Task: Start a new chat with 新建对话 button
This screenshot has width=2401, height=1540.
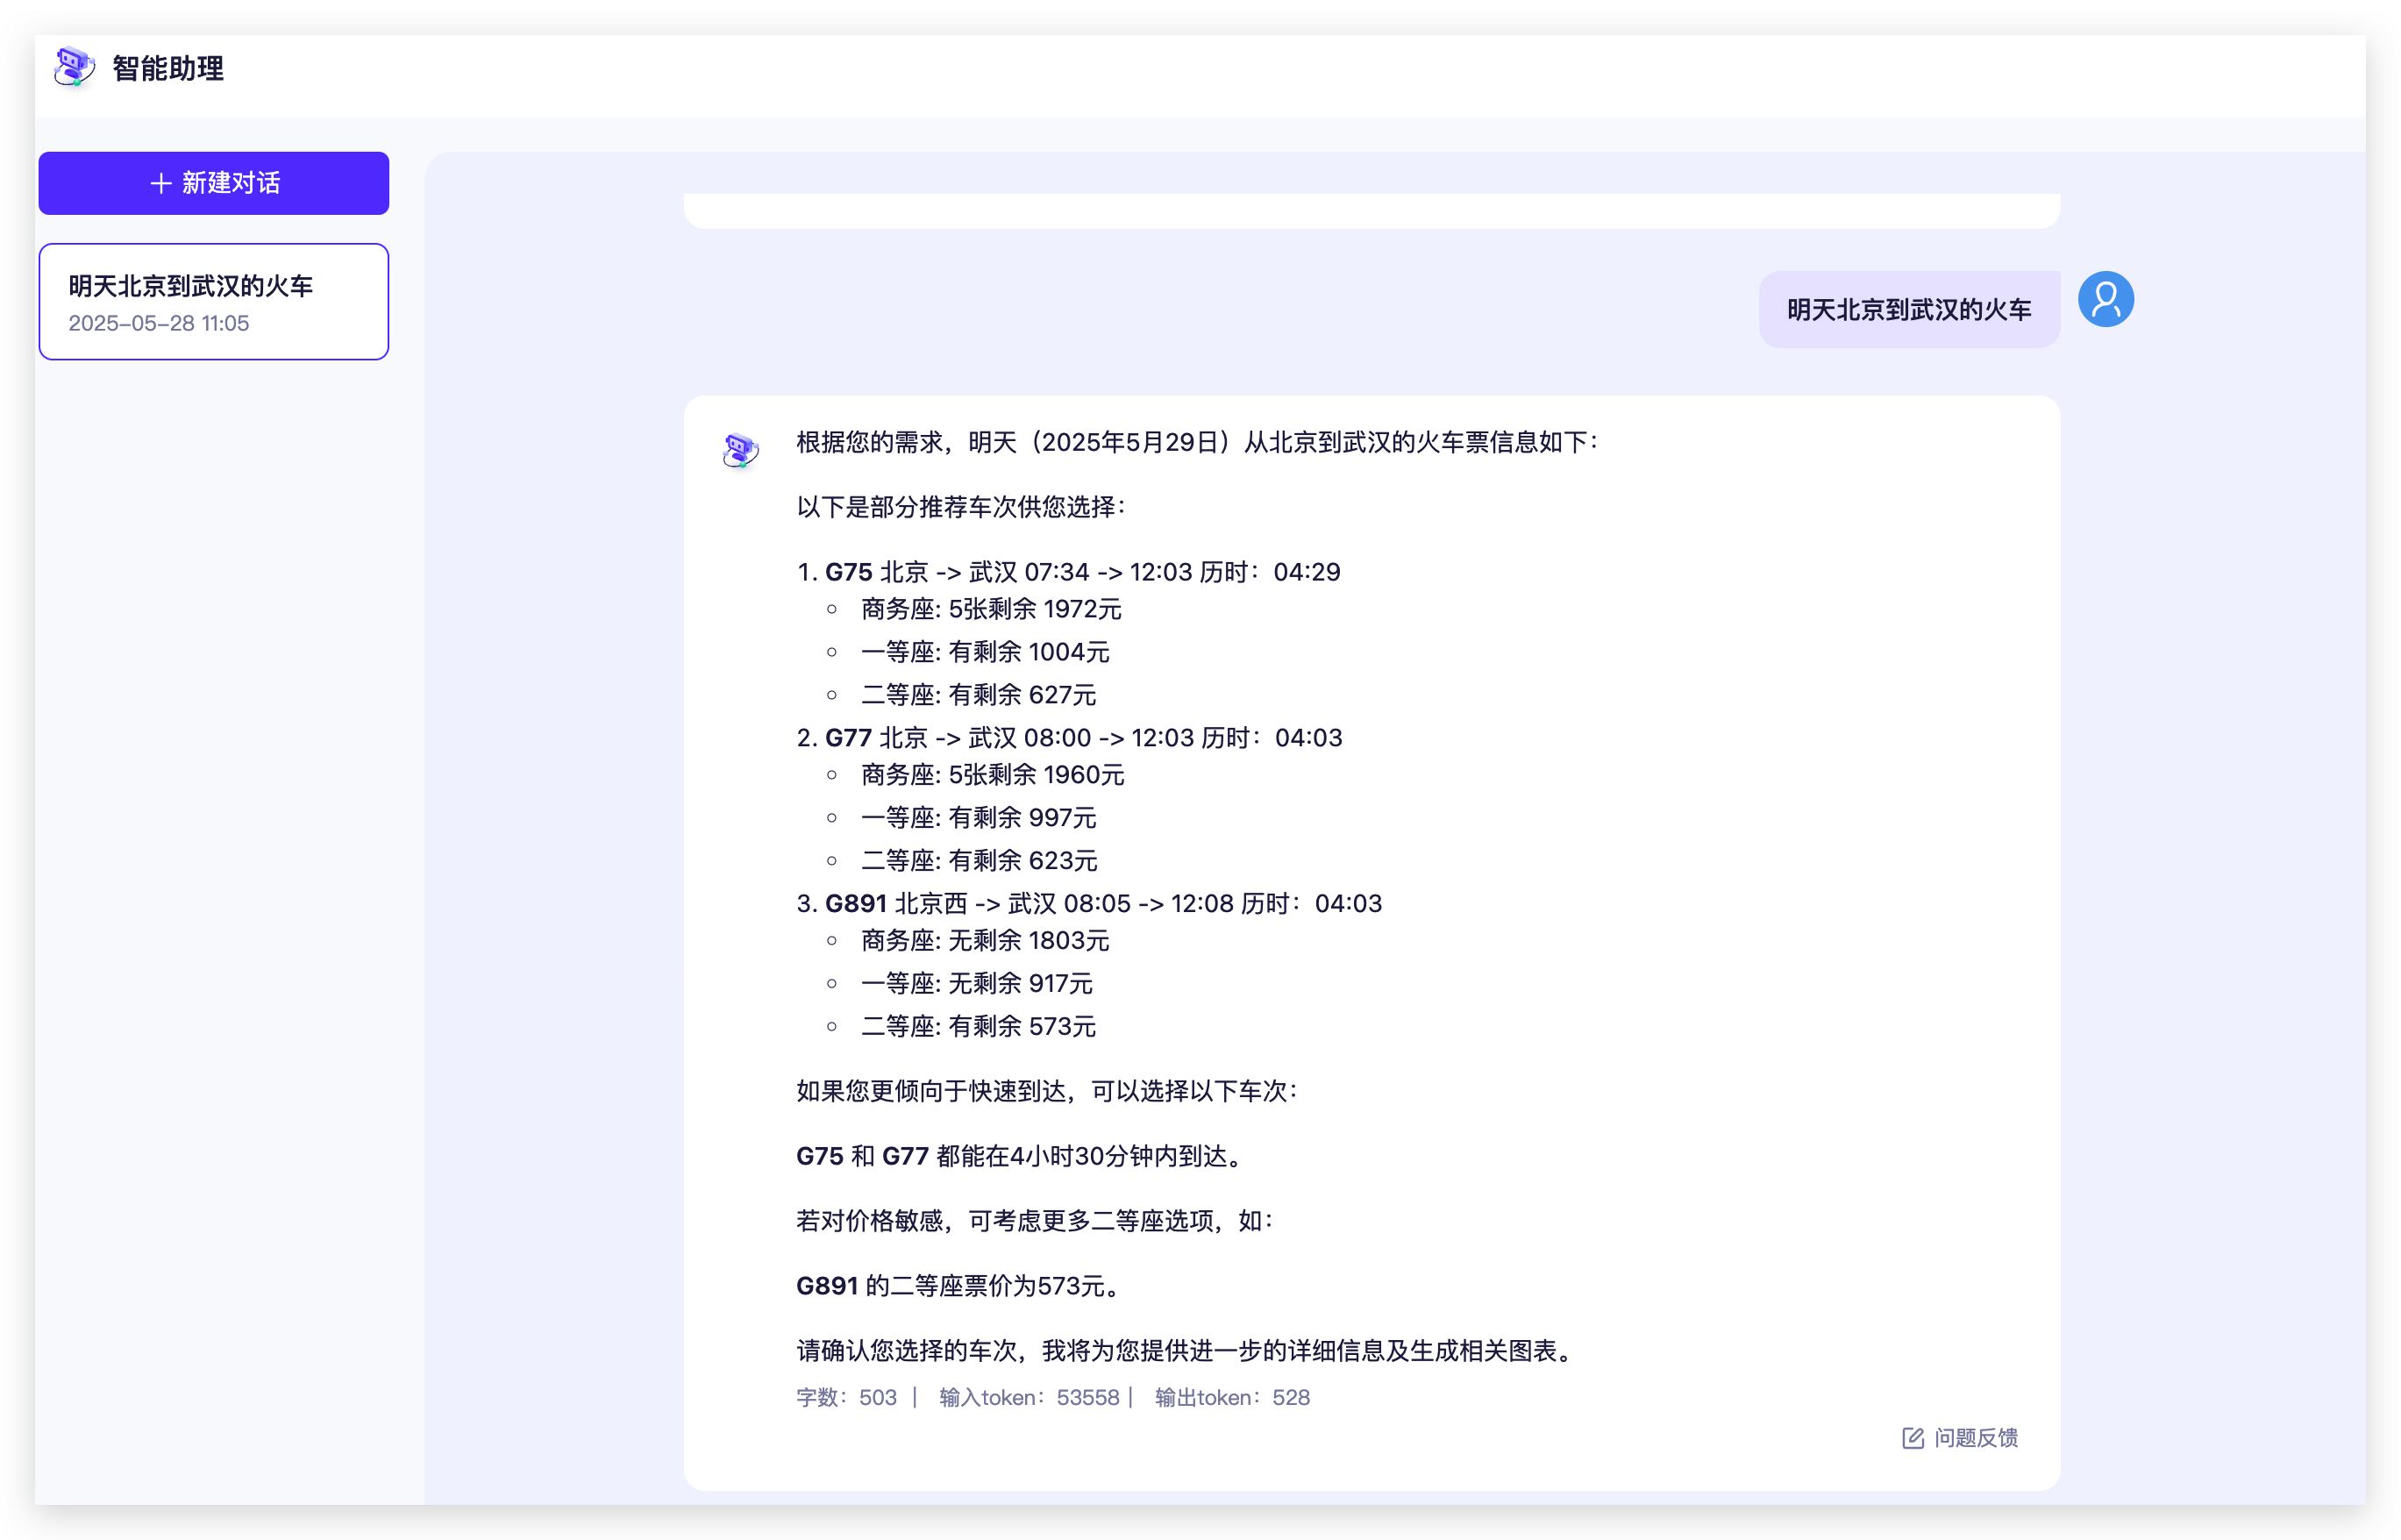Action: tap(213, 183)
